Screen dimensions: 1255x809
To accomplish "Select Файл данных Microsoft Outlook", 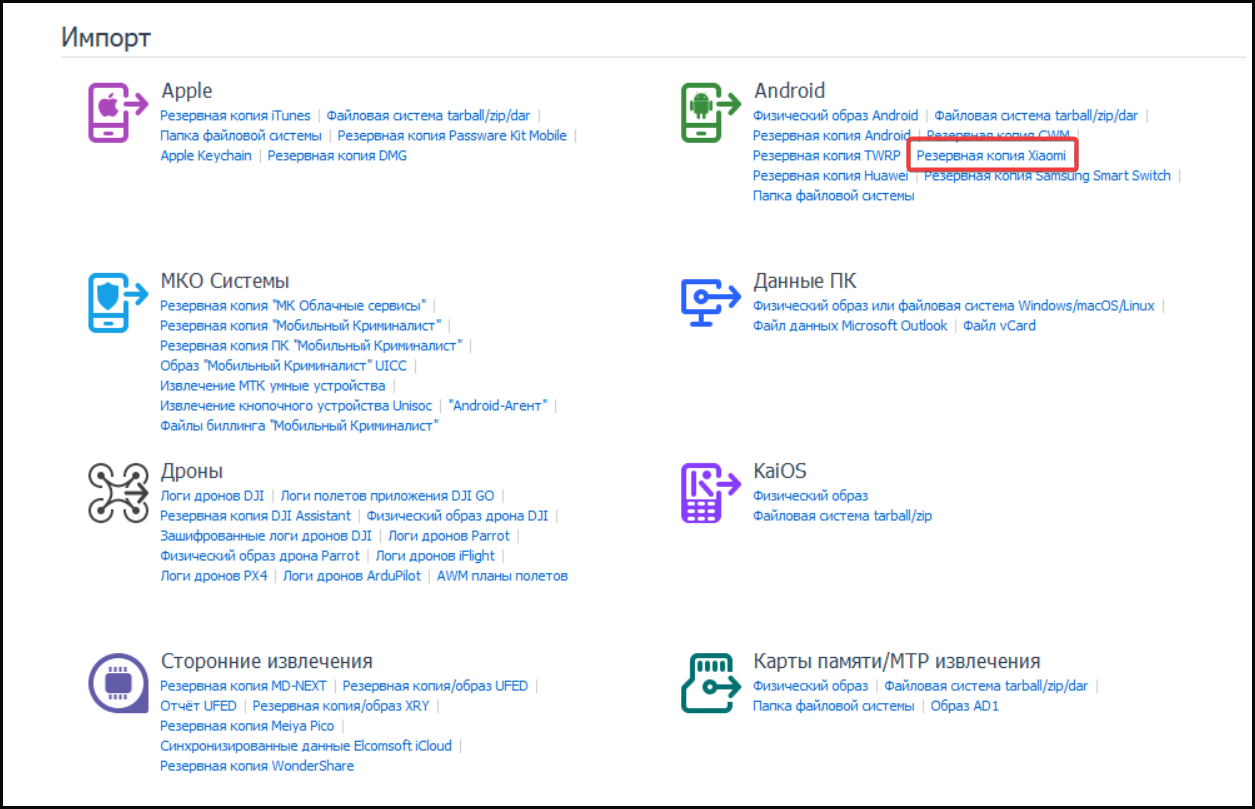I will point(849,326).
